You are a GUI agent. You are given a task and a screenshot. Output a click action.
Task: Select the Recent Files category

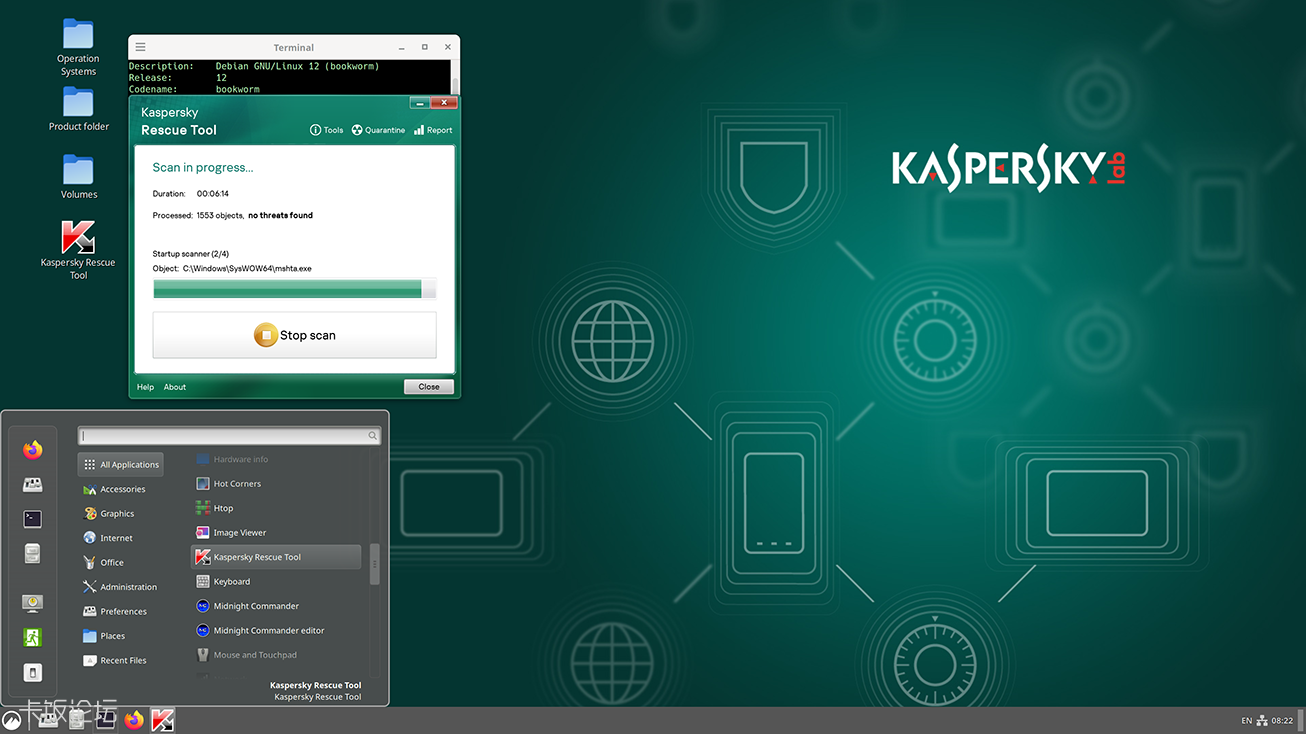pyautogui.click(x=121, y=660)
